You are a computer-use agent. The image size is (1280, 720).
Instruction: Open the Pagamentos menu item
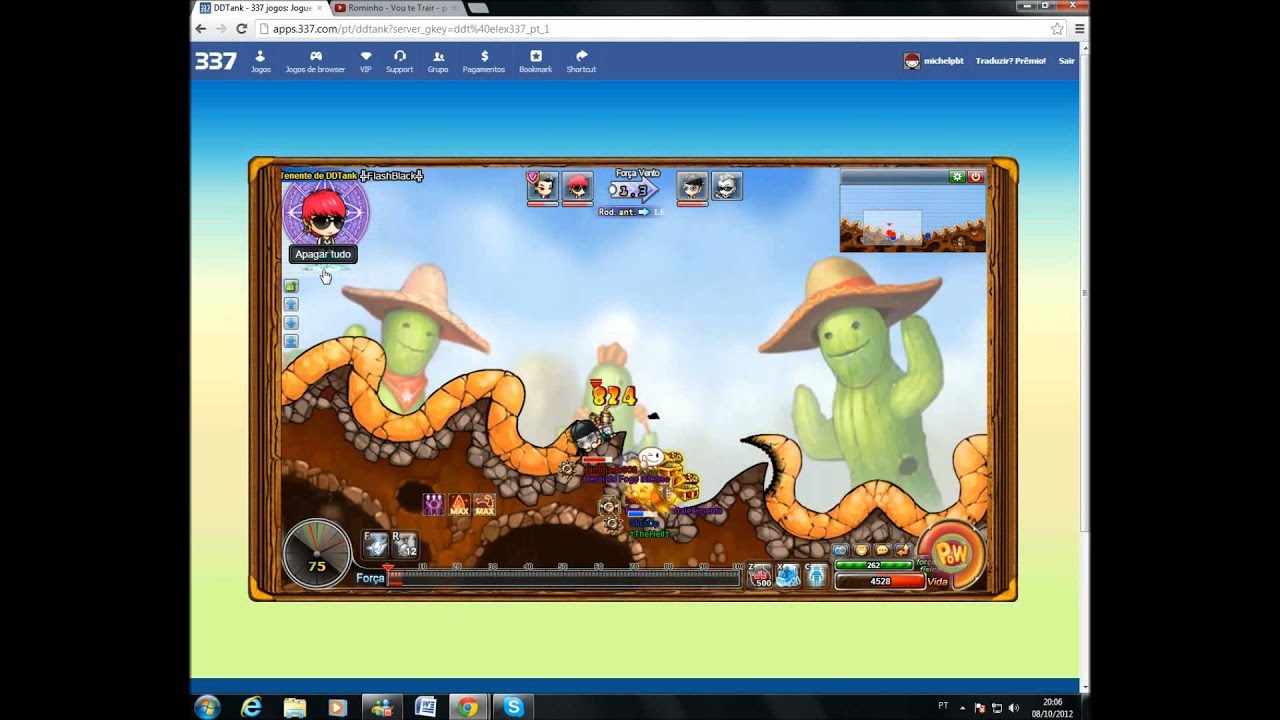pos(484,62)
